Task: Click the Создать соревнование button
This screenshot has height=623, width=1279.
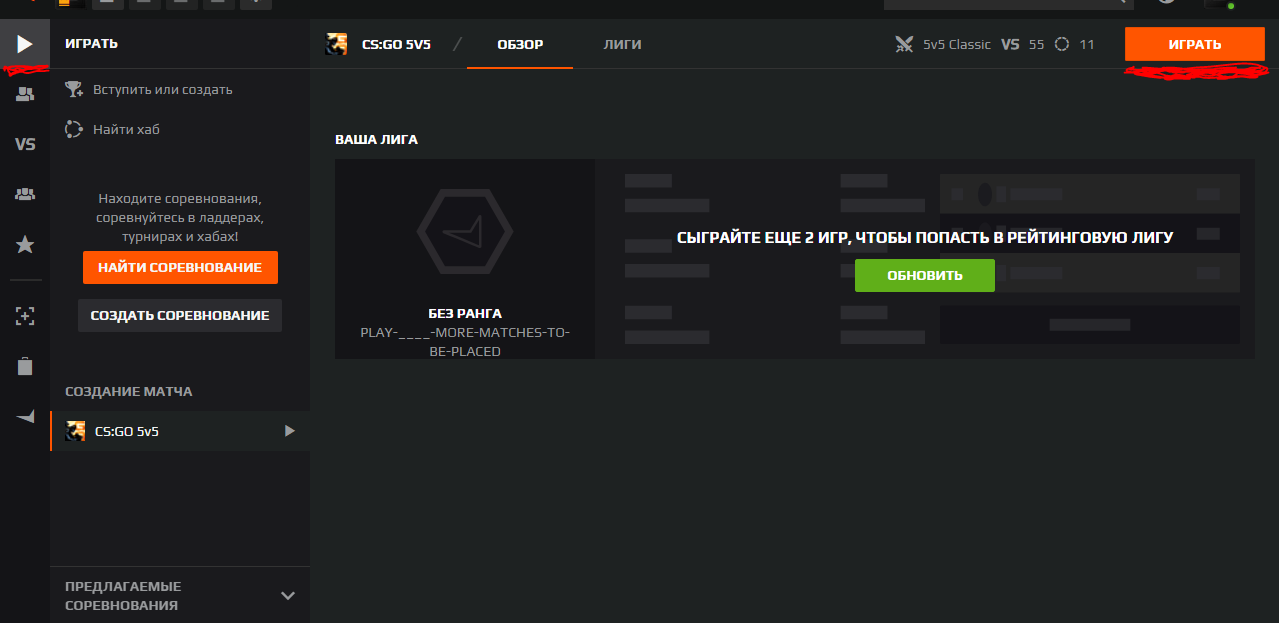Action: click(180, 315)
